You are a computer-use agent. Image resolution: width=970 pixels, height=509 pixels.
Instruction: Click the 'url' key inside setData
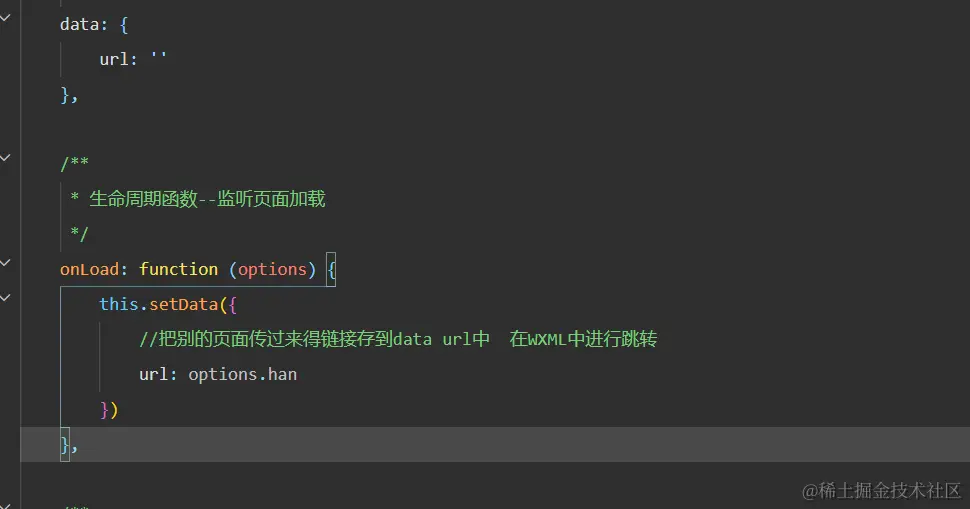[154, 375]
